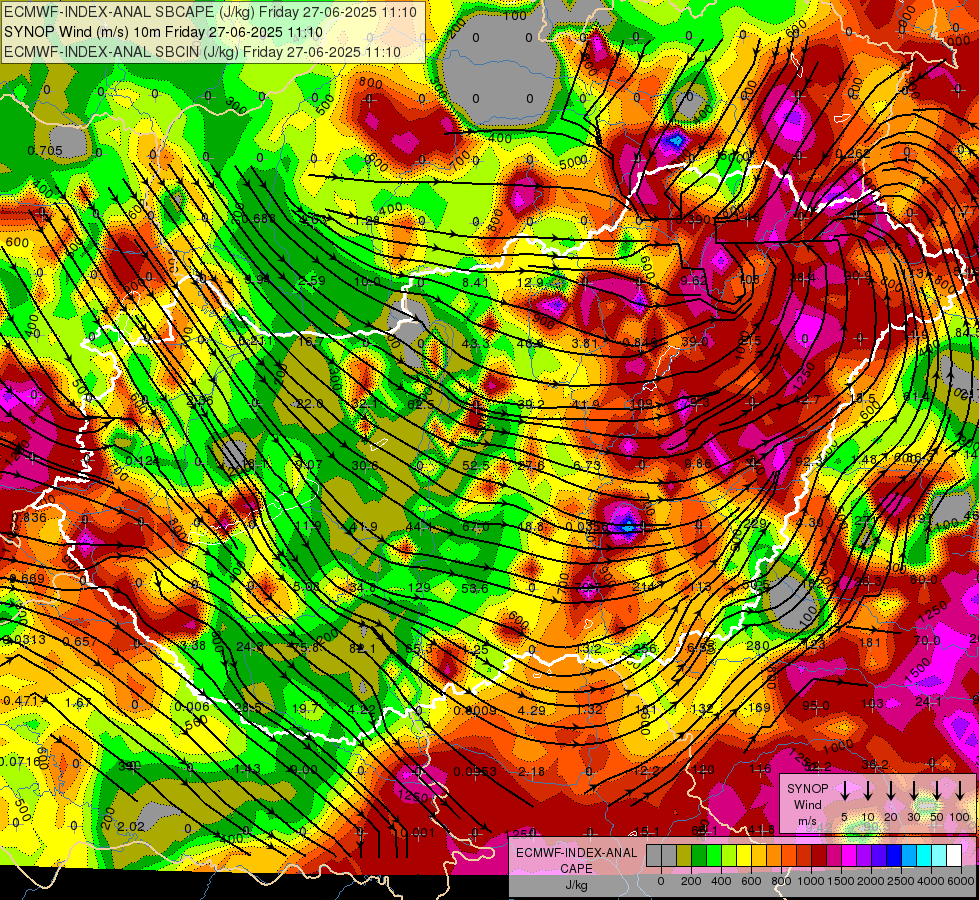Click the '2.02' value on the map

131,827
